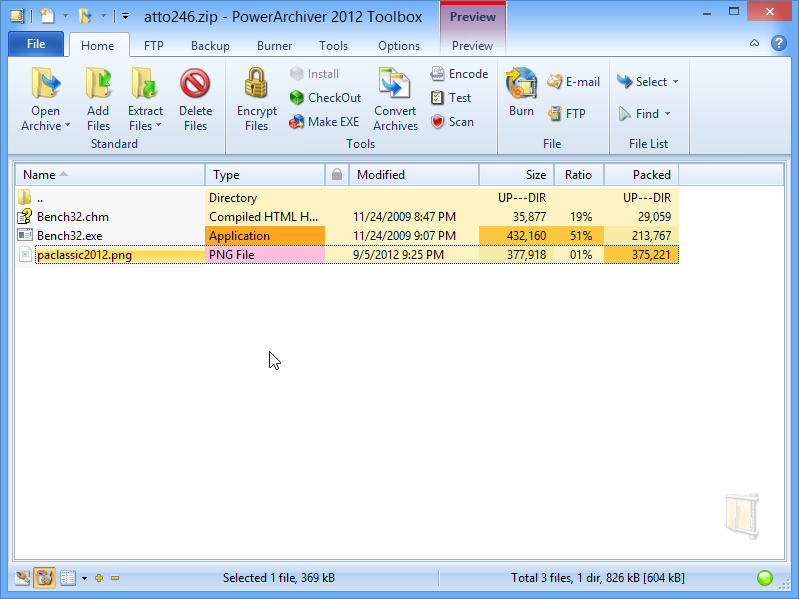799x599 pixels.
Task: Click the E-mail tool
Action: pyautogui.click(x=573, y=81)
